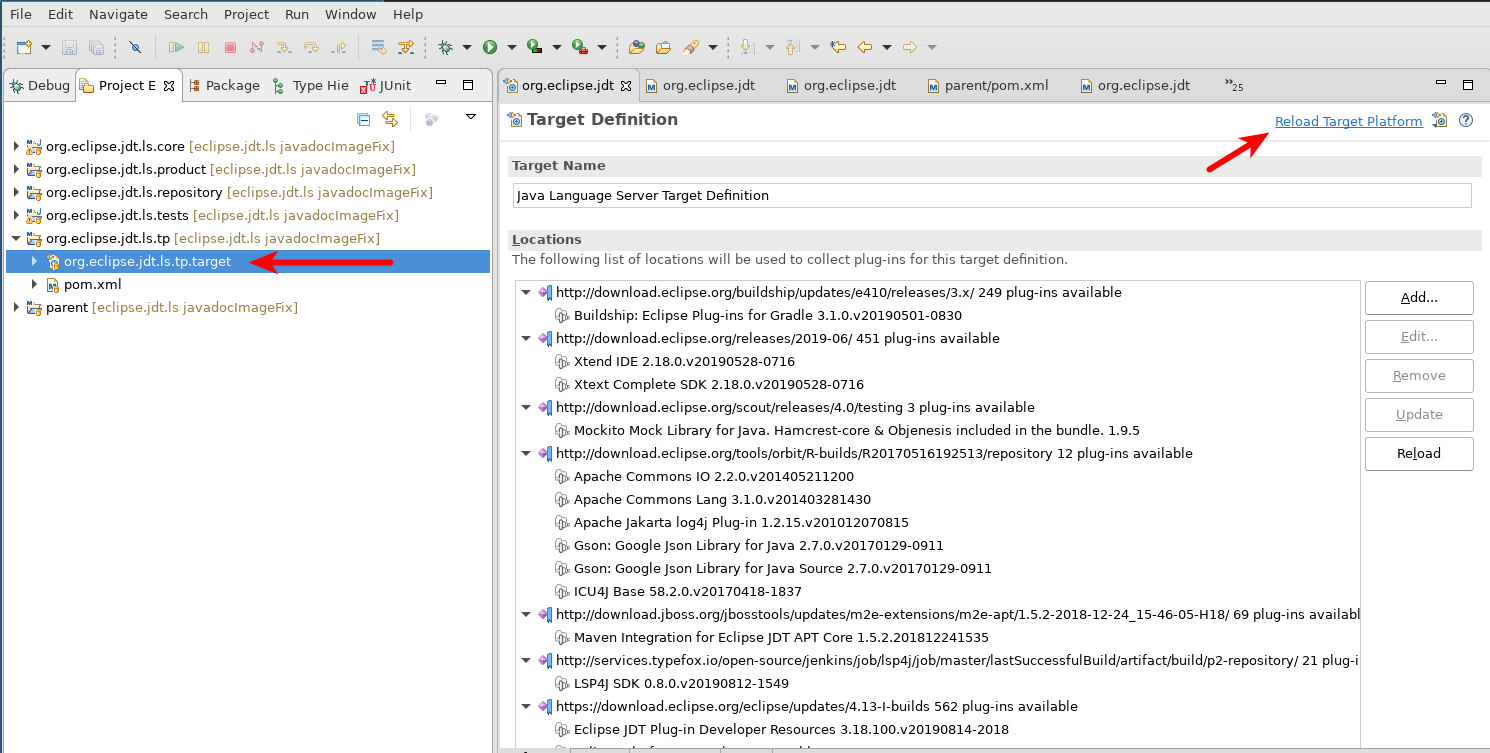This screenshot has width=1490, height=753.
Task: Click the Step Into icon
Action: pyautogui.click(x=284, y=47)
